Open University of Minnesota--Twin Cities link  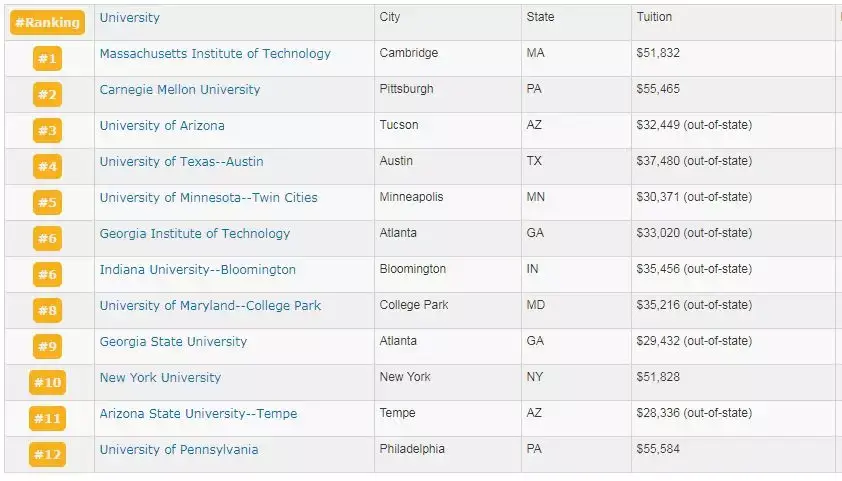point(208,198)
